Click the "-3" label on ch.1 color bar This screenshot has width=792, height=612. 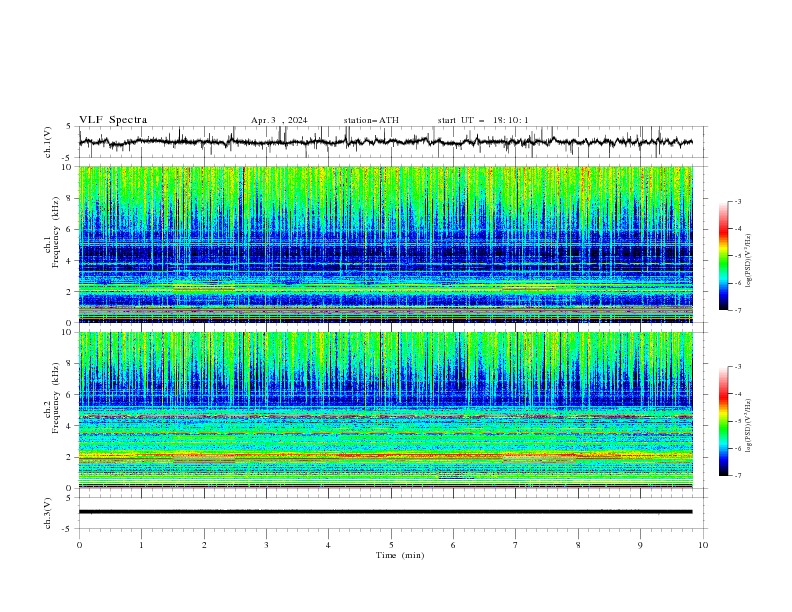(738, 201)
